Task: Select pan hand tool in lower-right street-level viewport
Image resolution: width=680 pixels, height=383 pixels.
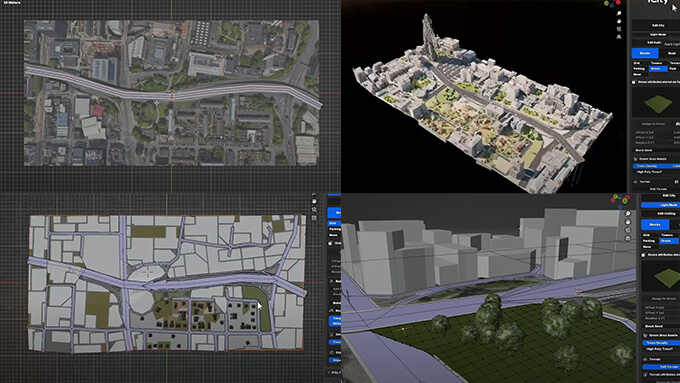Action: tap(628, 222)
